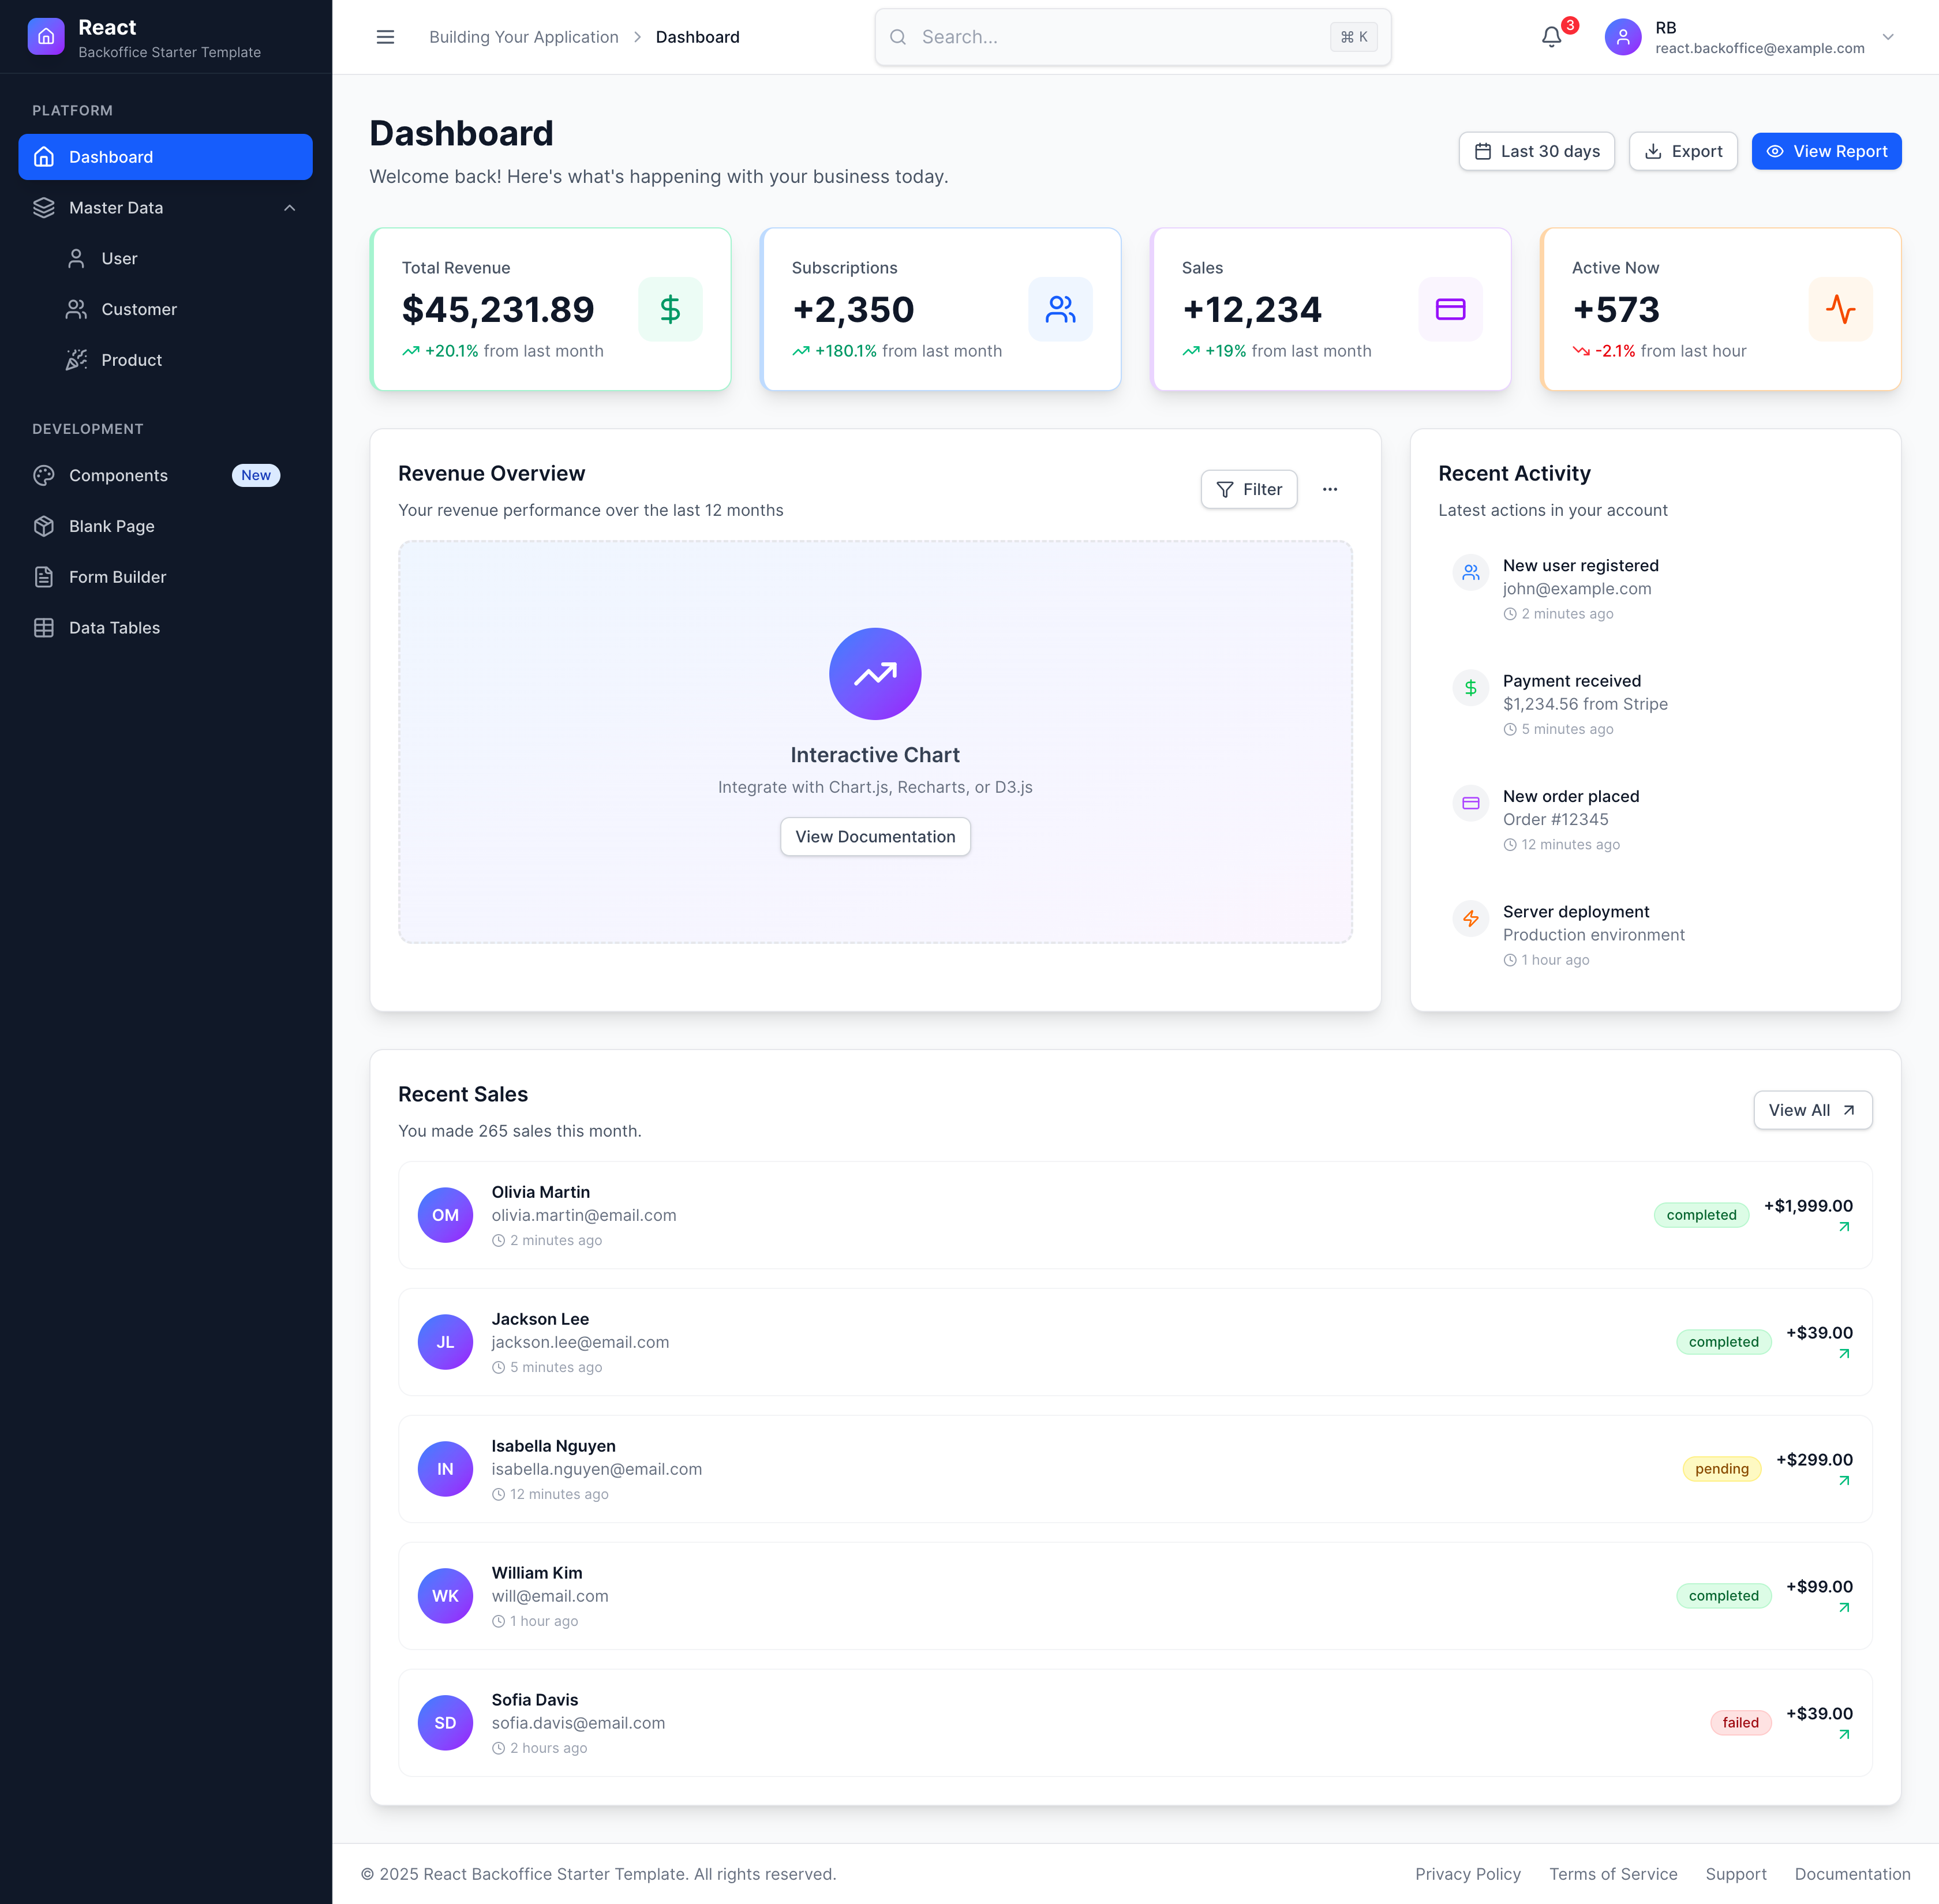
Task: Click the +$99.00 amount for William Kim
Action: pos(1819,1587)
